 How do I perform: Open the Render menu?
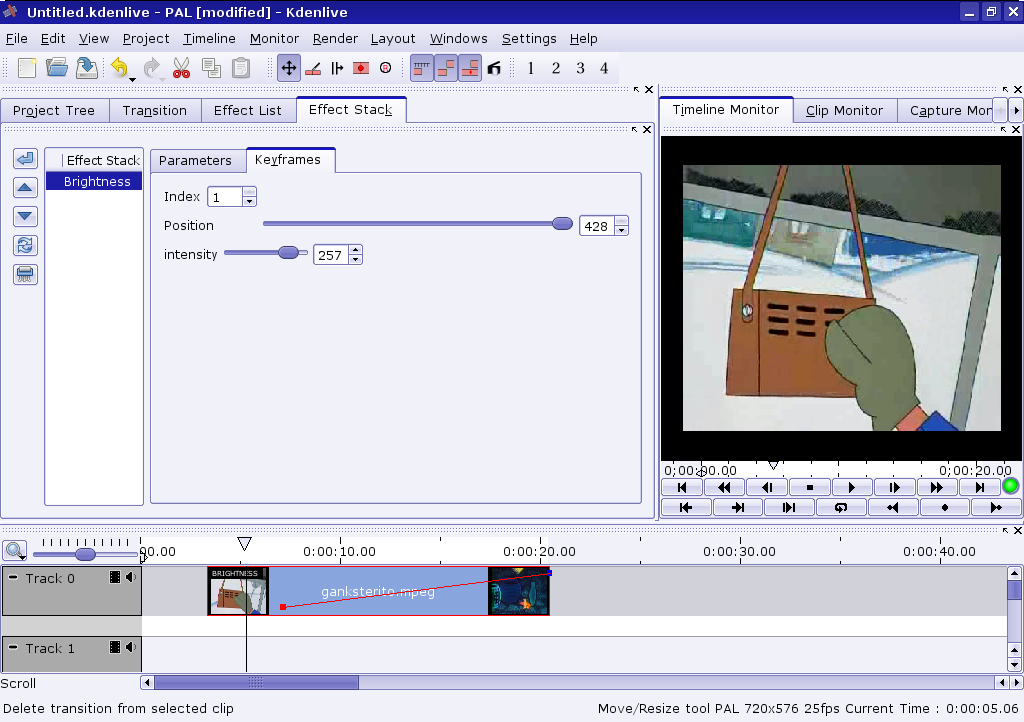[x=335, y=38]
